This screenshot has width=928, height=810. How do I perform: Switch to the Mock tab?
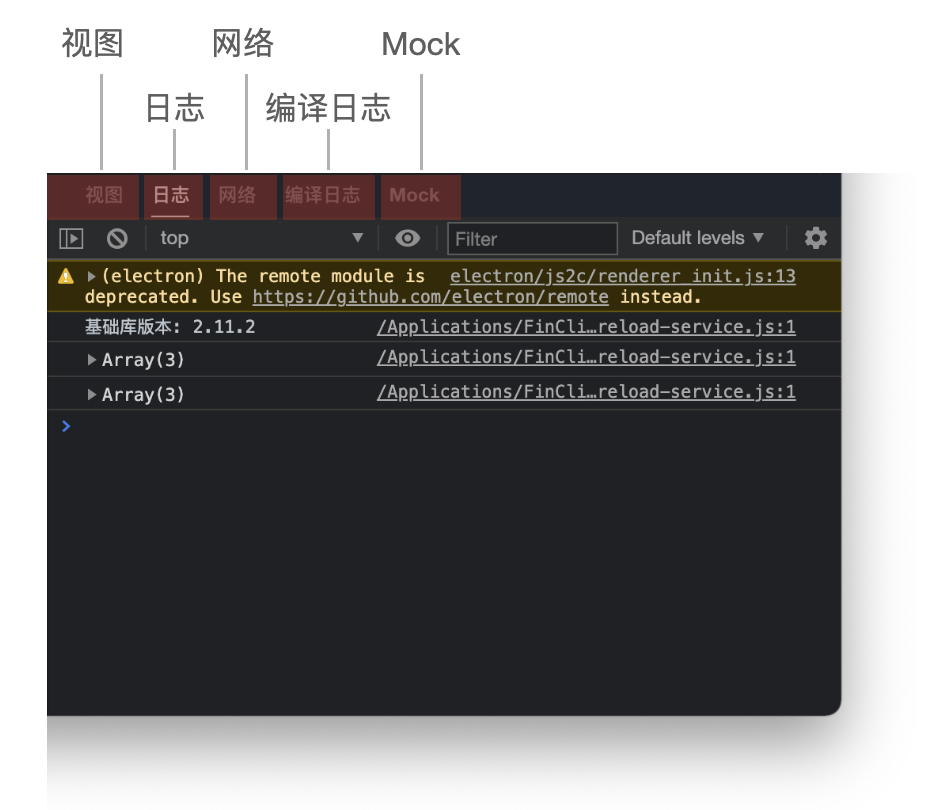coord(421,196)
